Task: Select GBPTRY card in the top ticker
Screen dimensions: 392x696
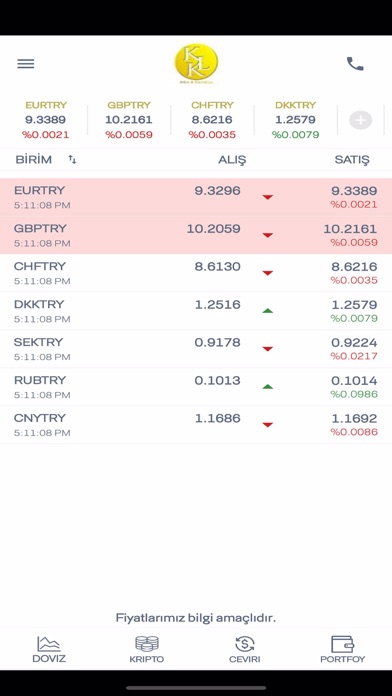Action: [x=129, y=120]
